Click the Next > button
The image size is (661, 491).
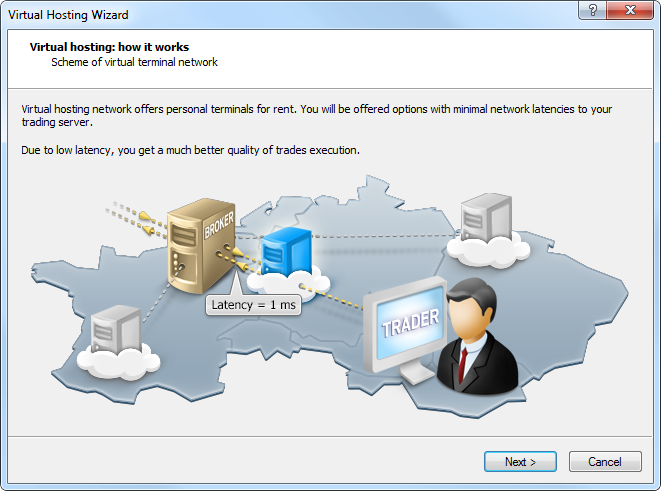[x=520, y=461]
